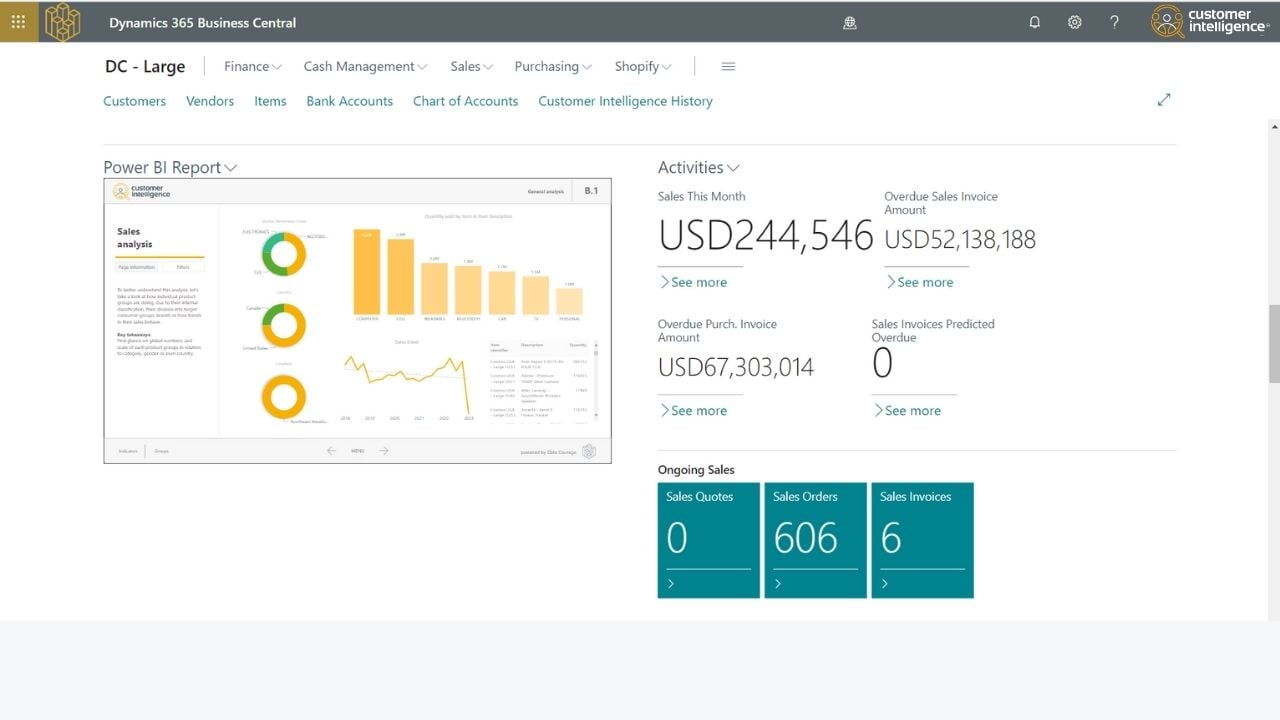Screen dimensions: 1280x720
Task: Open the Shopify menu
Action: click(642, 67)
